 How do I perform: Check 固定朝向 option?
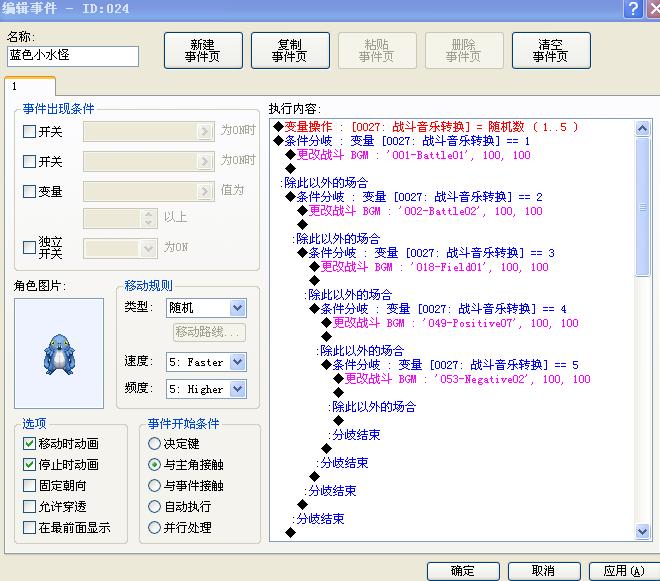pyautogui.click(x=29, y=485)
